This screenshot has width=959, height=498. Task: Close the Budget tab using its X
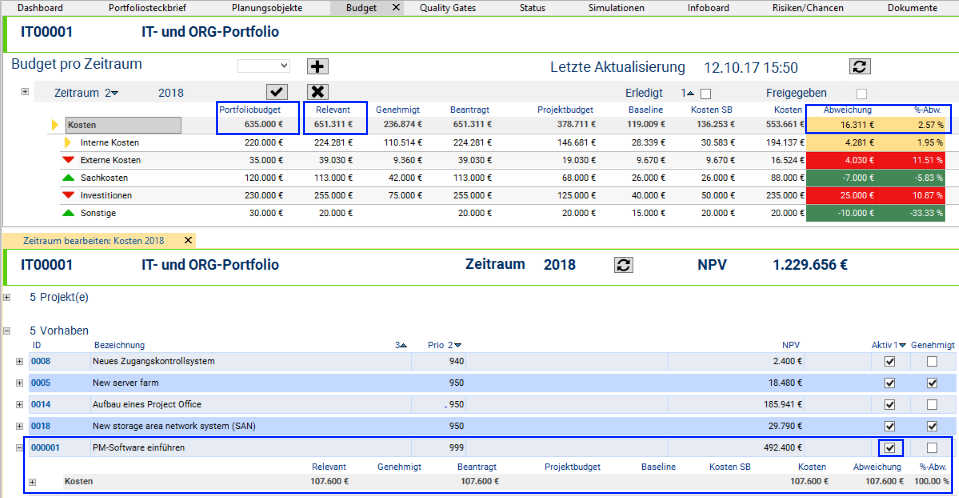tap(395, 8)
